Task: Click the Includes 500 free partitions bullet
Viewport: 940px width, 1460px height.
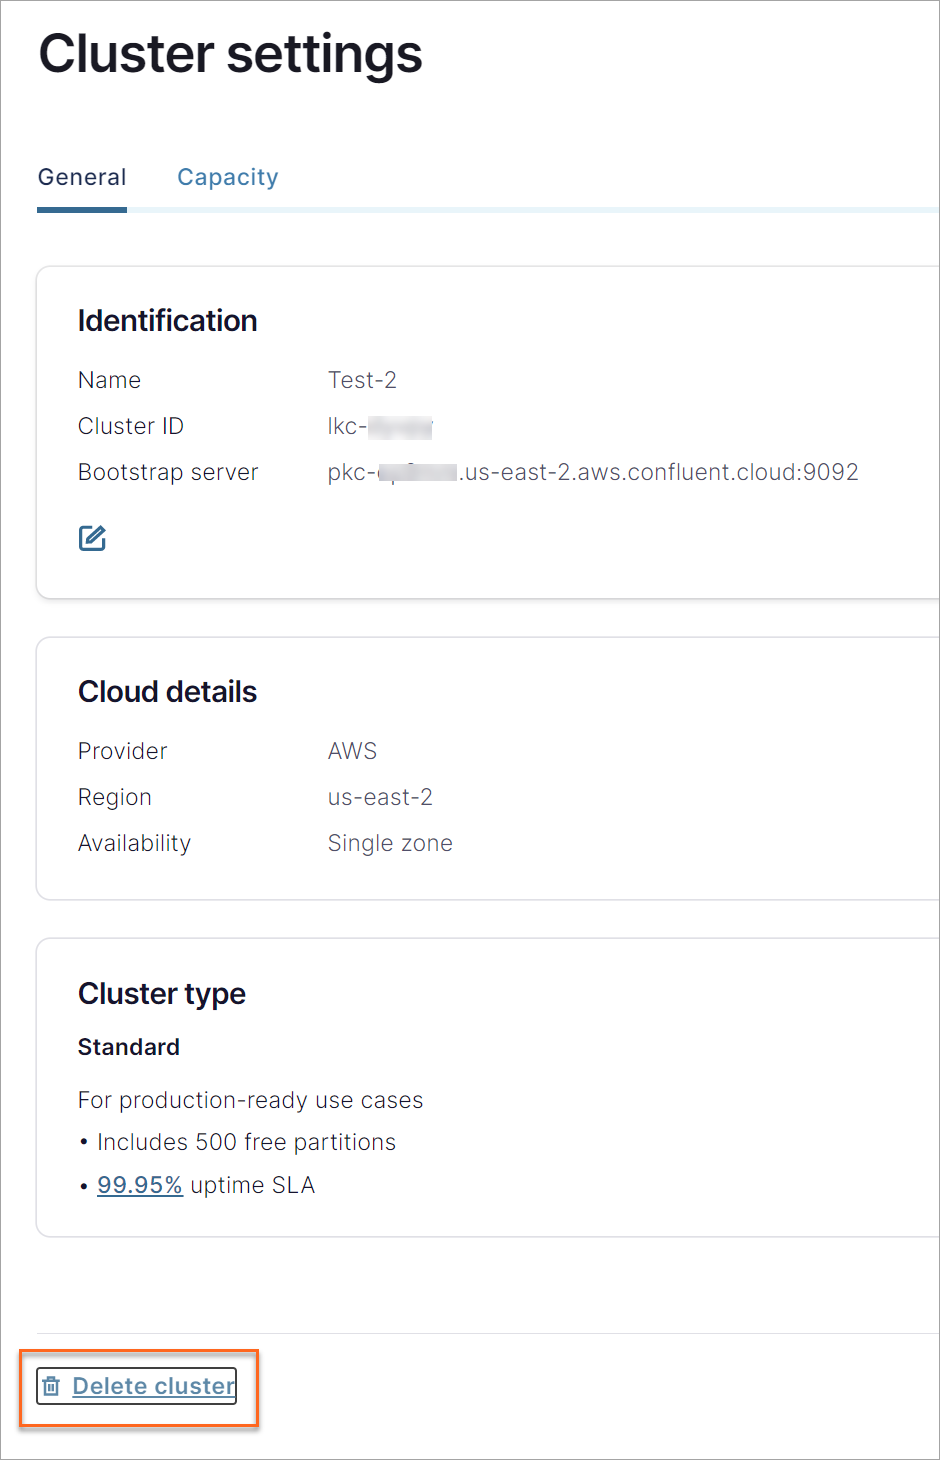Action: pos(245,1141)
